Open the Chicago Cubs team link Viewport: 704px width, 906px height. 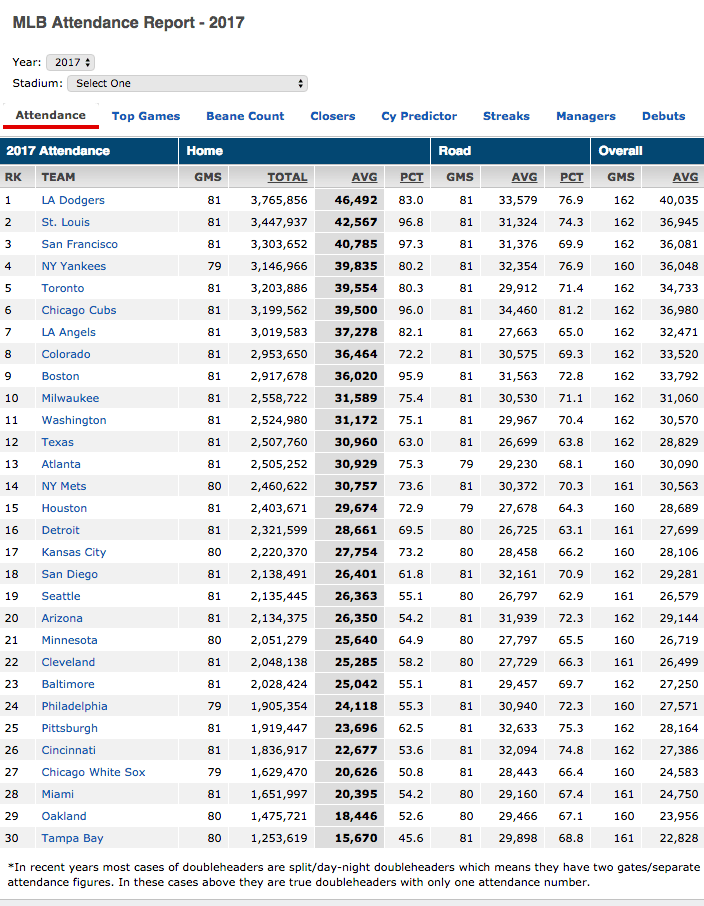(x=79, y=310)
